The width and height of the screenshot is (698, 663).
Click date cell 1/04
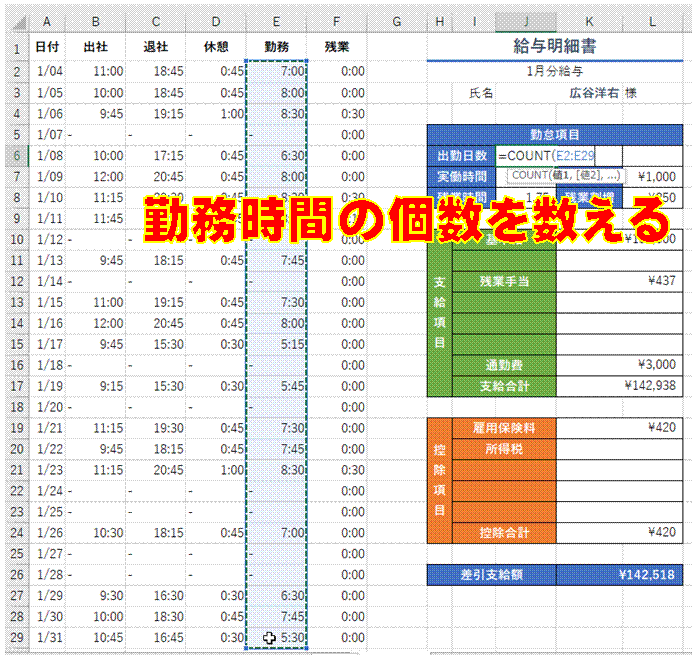tap(47, 71)
